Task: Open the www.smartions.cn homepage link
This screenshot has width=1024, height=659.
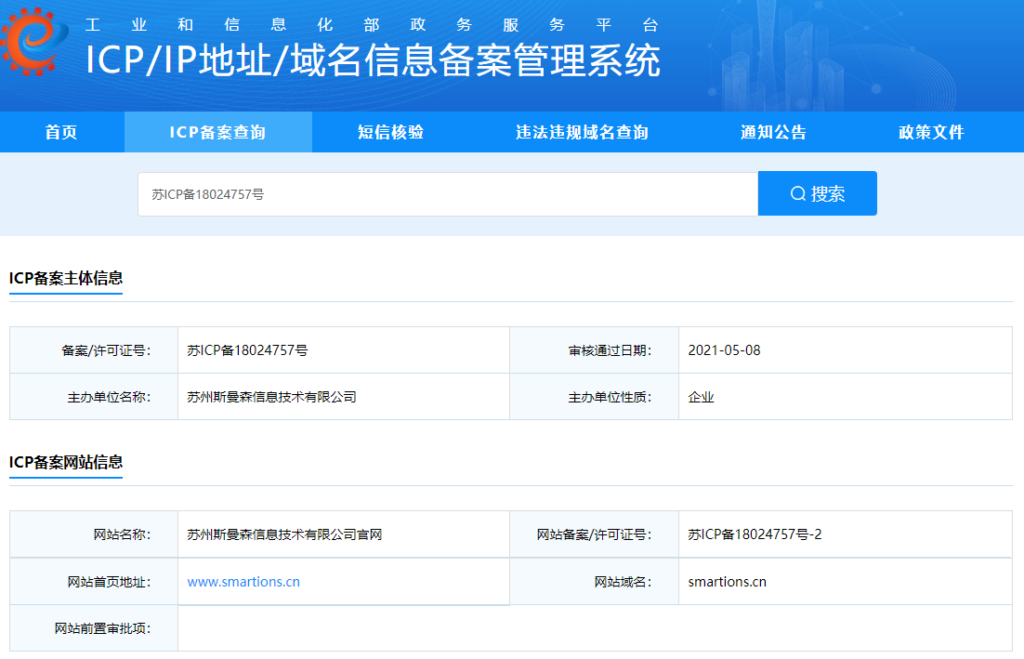Action: pyautogui.click(x=244, y=582)
